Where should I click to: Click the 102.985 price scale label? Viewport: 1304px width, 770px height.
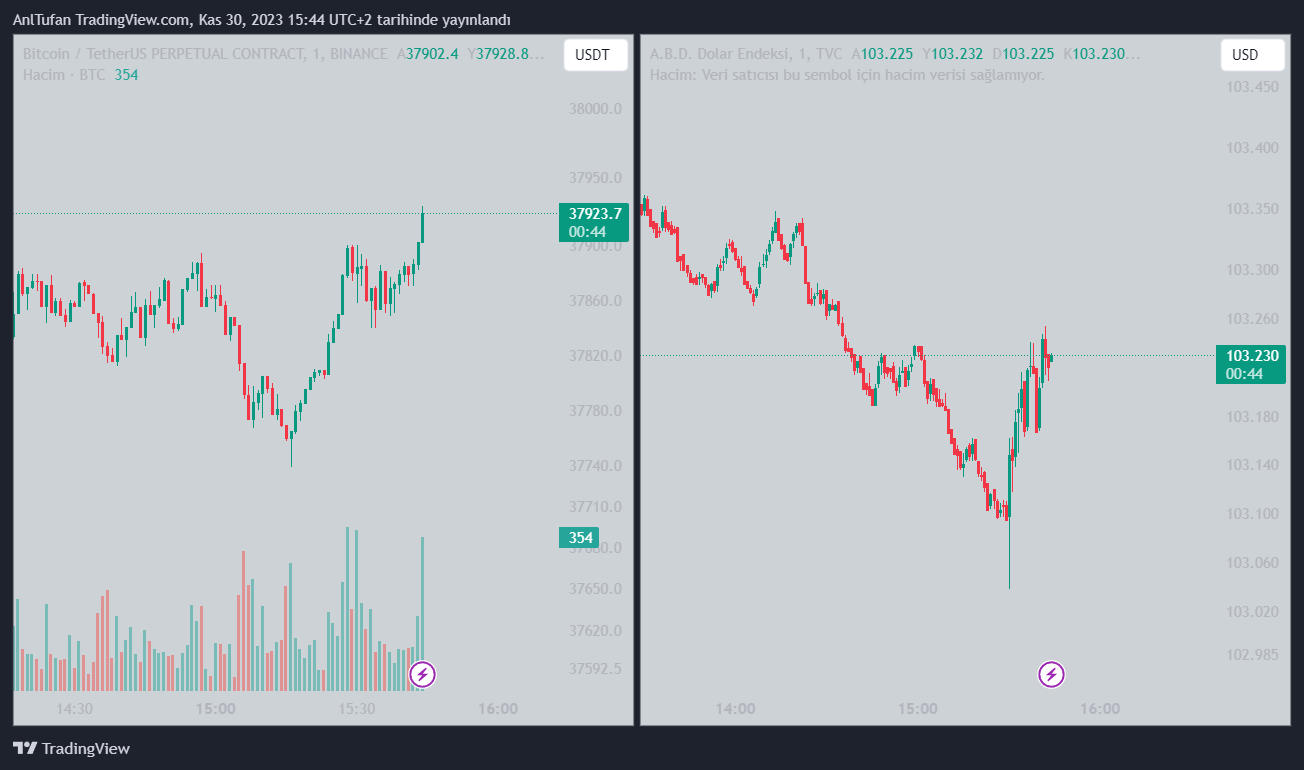tap(1251, 654)
